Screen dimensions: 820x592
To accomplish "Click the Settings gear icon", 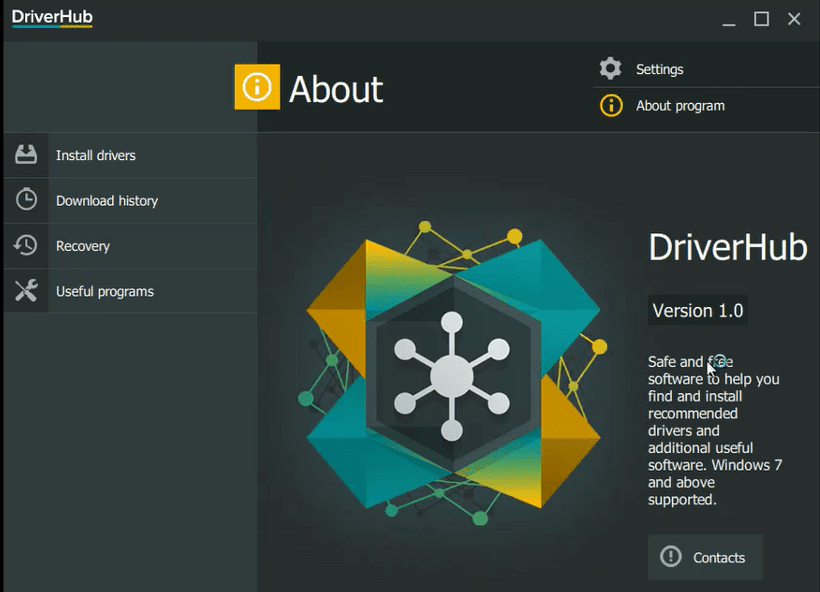I will tap(610, 69).
